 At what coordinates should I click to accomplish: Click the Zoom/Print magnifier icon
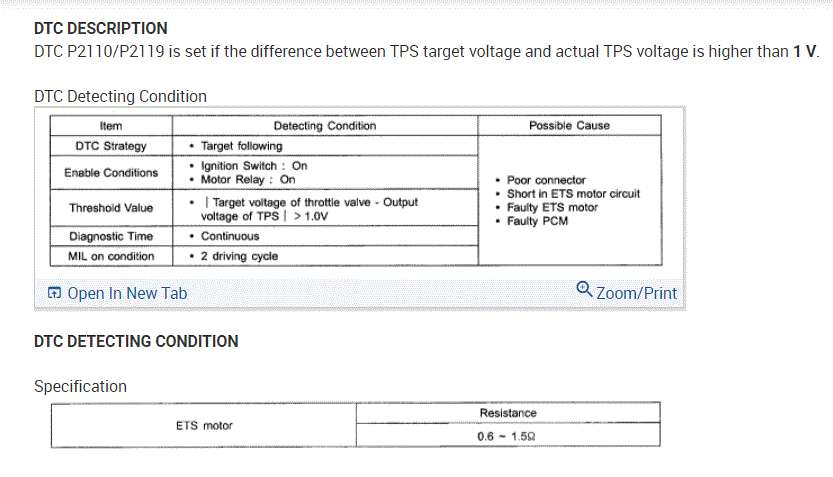pos(585,291)
